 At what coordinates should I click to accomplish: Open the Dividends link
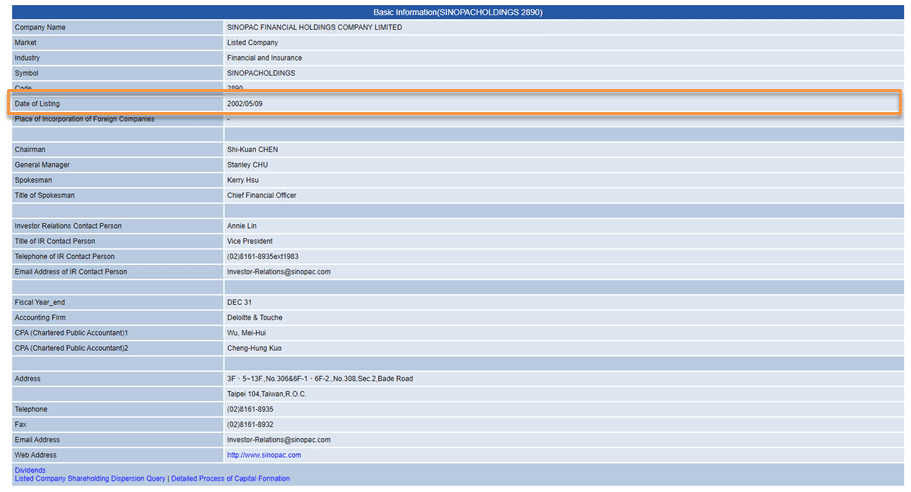tap(30, 470)
